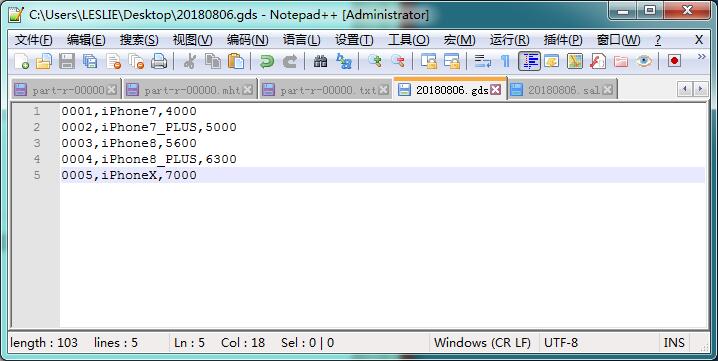Zoom in with the magnifier plus icon
The height and width of the screenshot is (361, 718).
(x=375, y=61)
